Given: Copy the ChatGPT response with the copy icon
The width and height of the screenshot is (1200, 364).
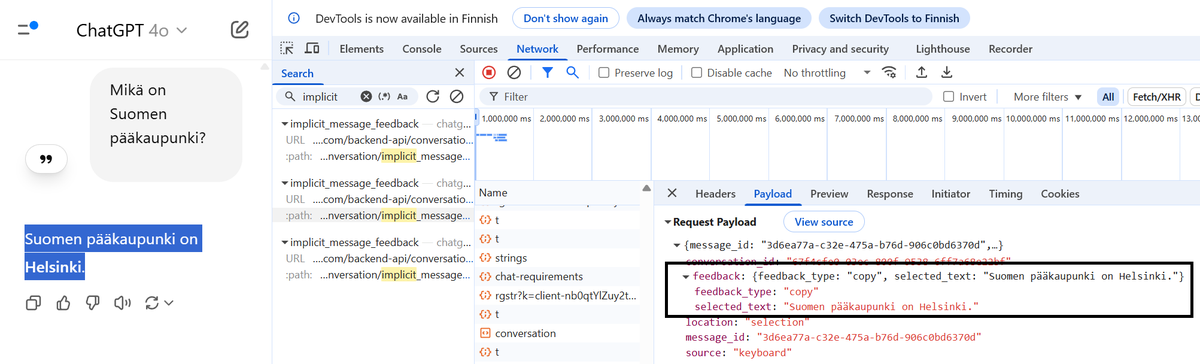Looking at the screenshot, I should pyautogui.click(x=33, y=303).
